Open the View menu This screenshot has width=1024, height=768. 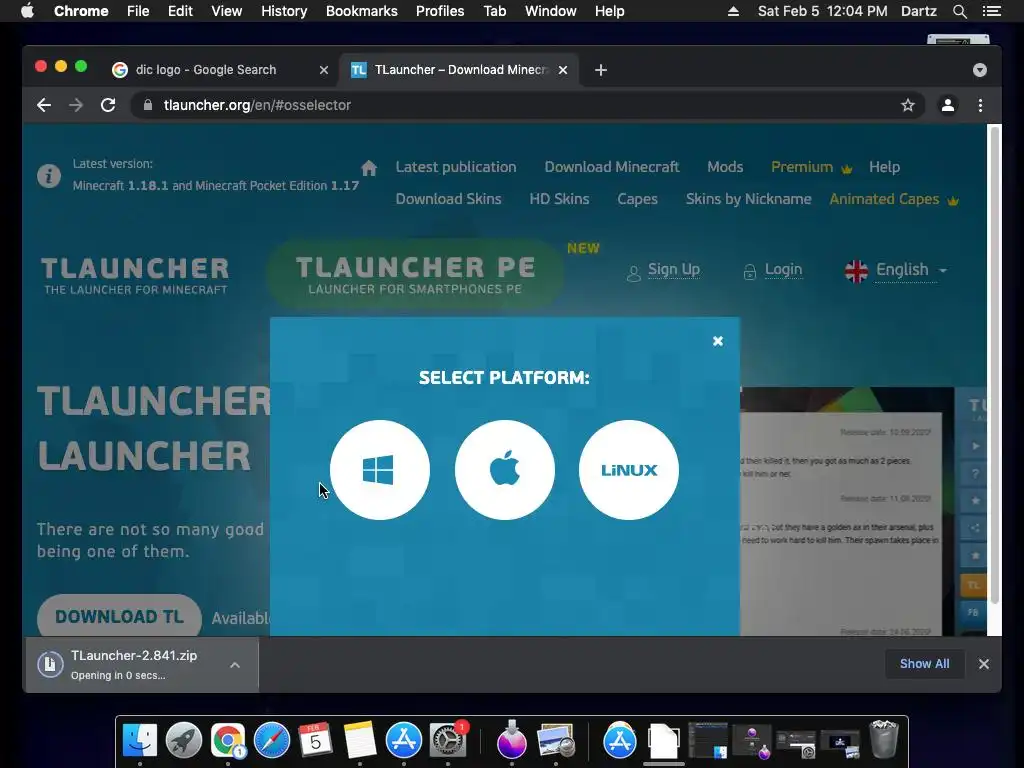[227, 11]
